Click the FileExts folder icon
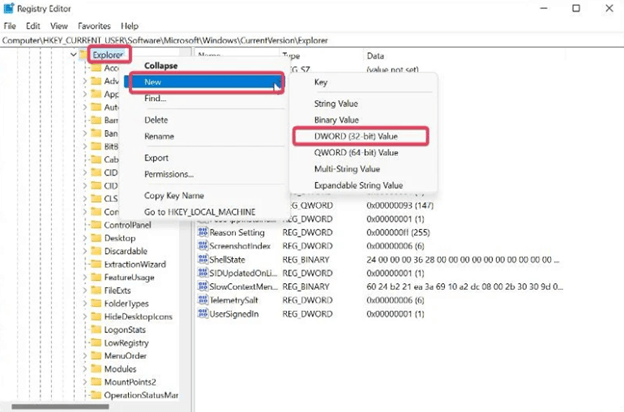 [96, 291]
